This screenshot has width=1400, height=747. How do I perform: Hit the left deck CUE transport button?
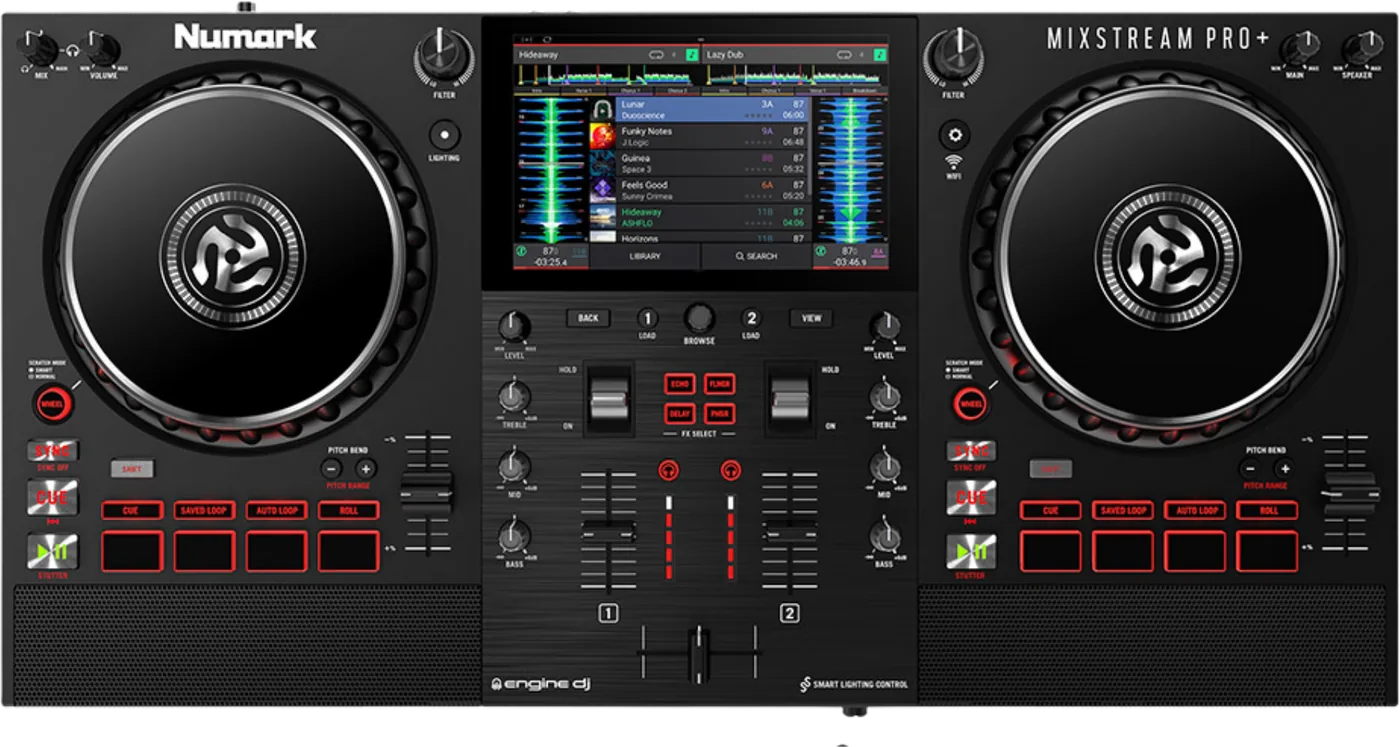(x=52, y=498)
